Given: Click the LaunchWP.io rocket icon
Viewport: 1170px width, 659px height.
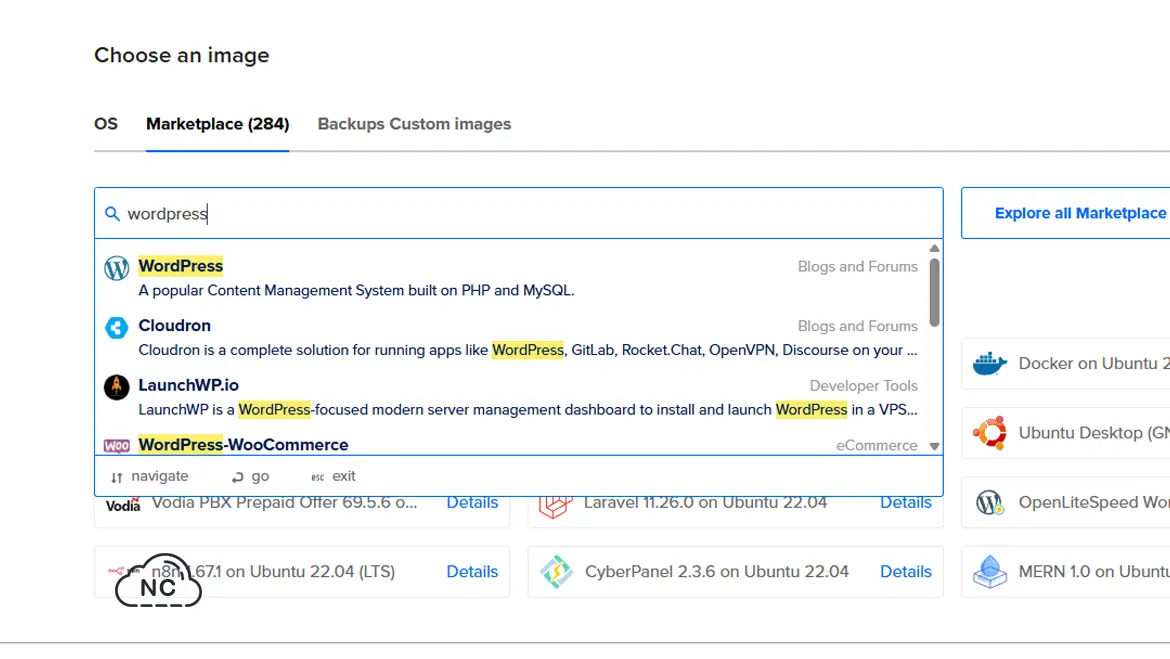Looking at the screenshot, I should click(x=116, y=387).
